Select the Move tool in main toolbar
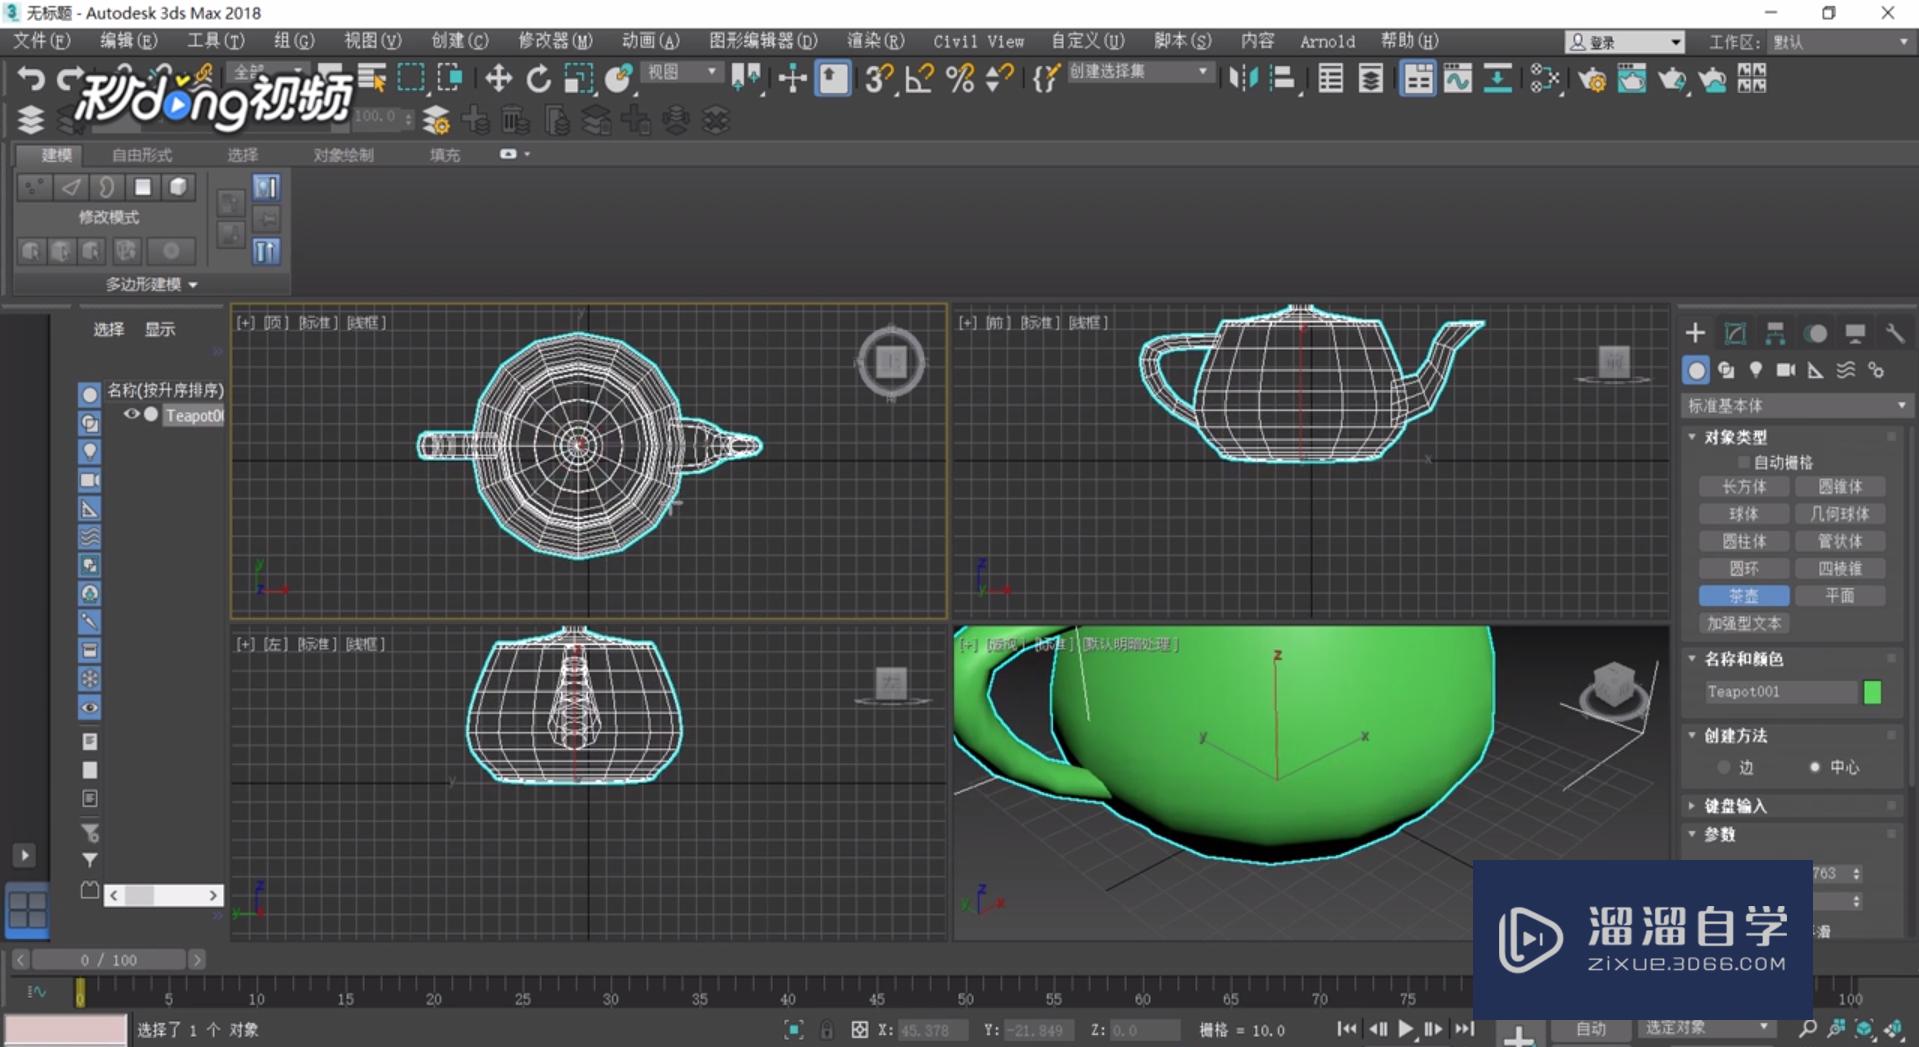This screenshot has height=1047, width=1919. click(x=498, y=79)
